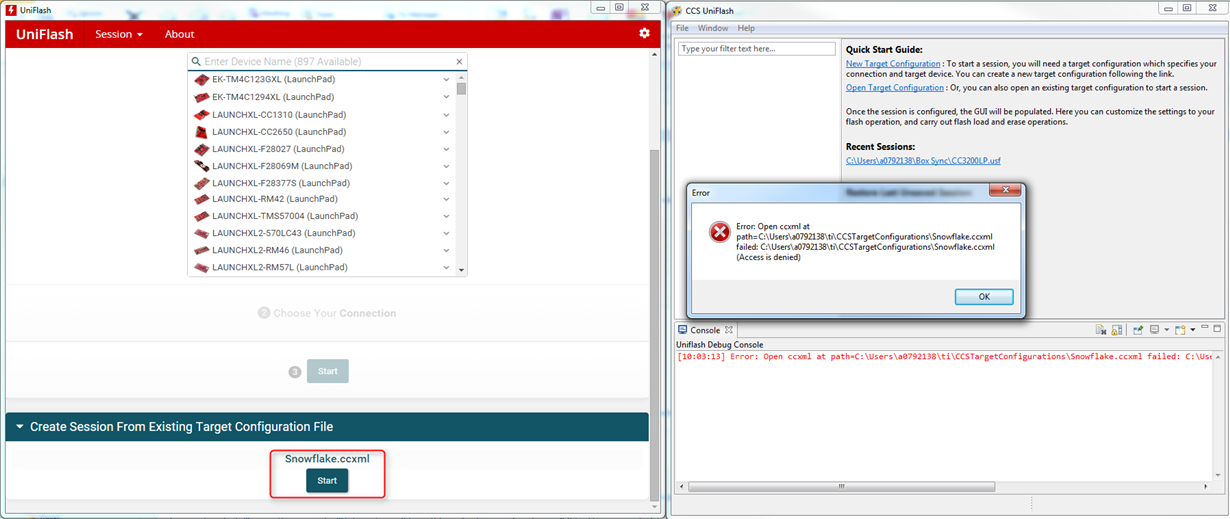Image resolution: width=1230 pixels, height=519 pixels.
Task: Click the device list scrollbar thumb
Action: [461, 88]
